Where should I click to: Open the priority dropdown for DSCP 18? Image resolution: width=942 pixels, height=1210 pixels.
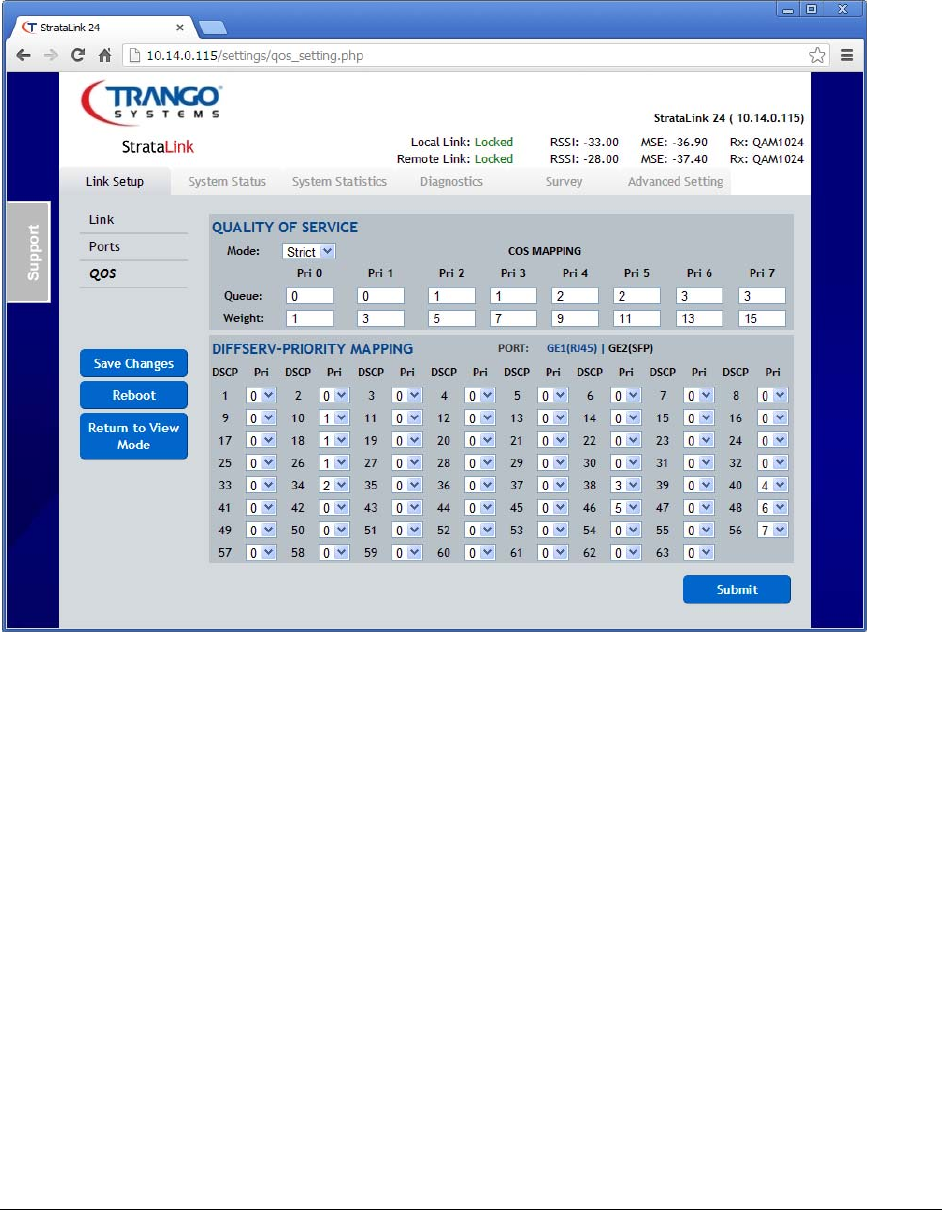tap(334, 440)
